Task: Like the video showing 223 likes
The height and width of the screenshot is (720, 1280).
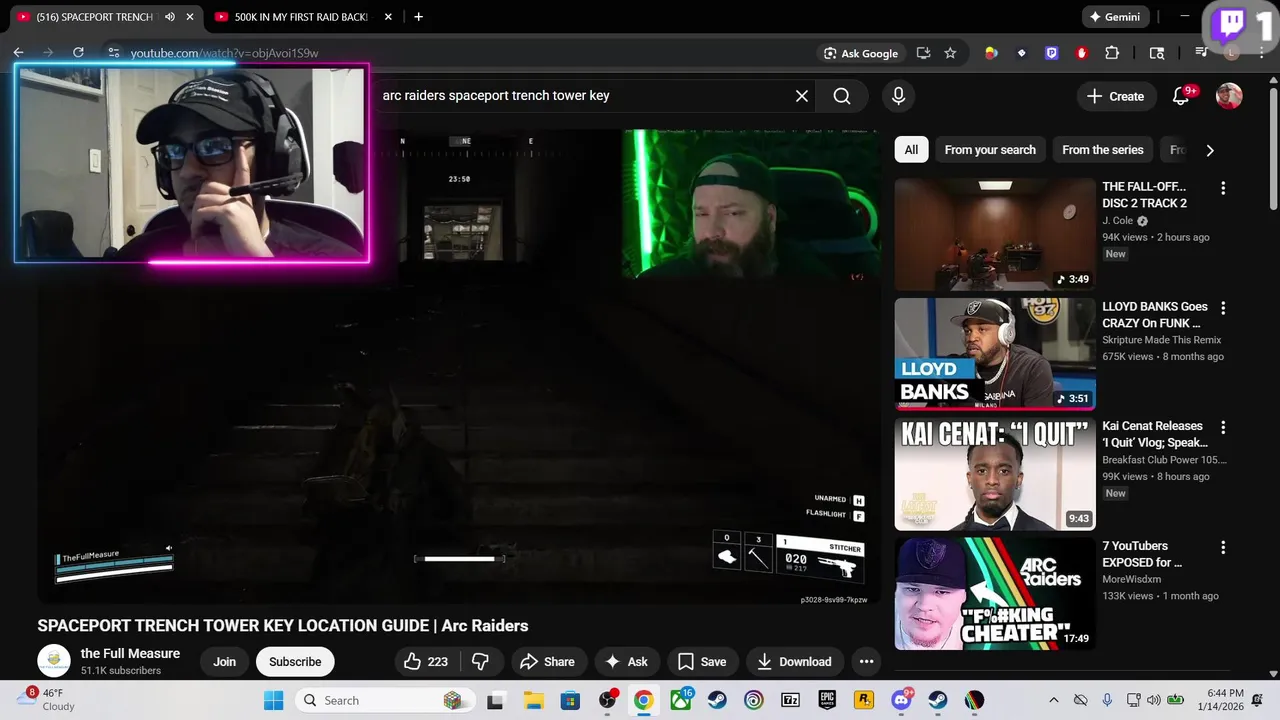Action: click(425, 661)
